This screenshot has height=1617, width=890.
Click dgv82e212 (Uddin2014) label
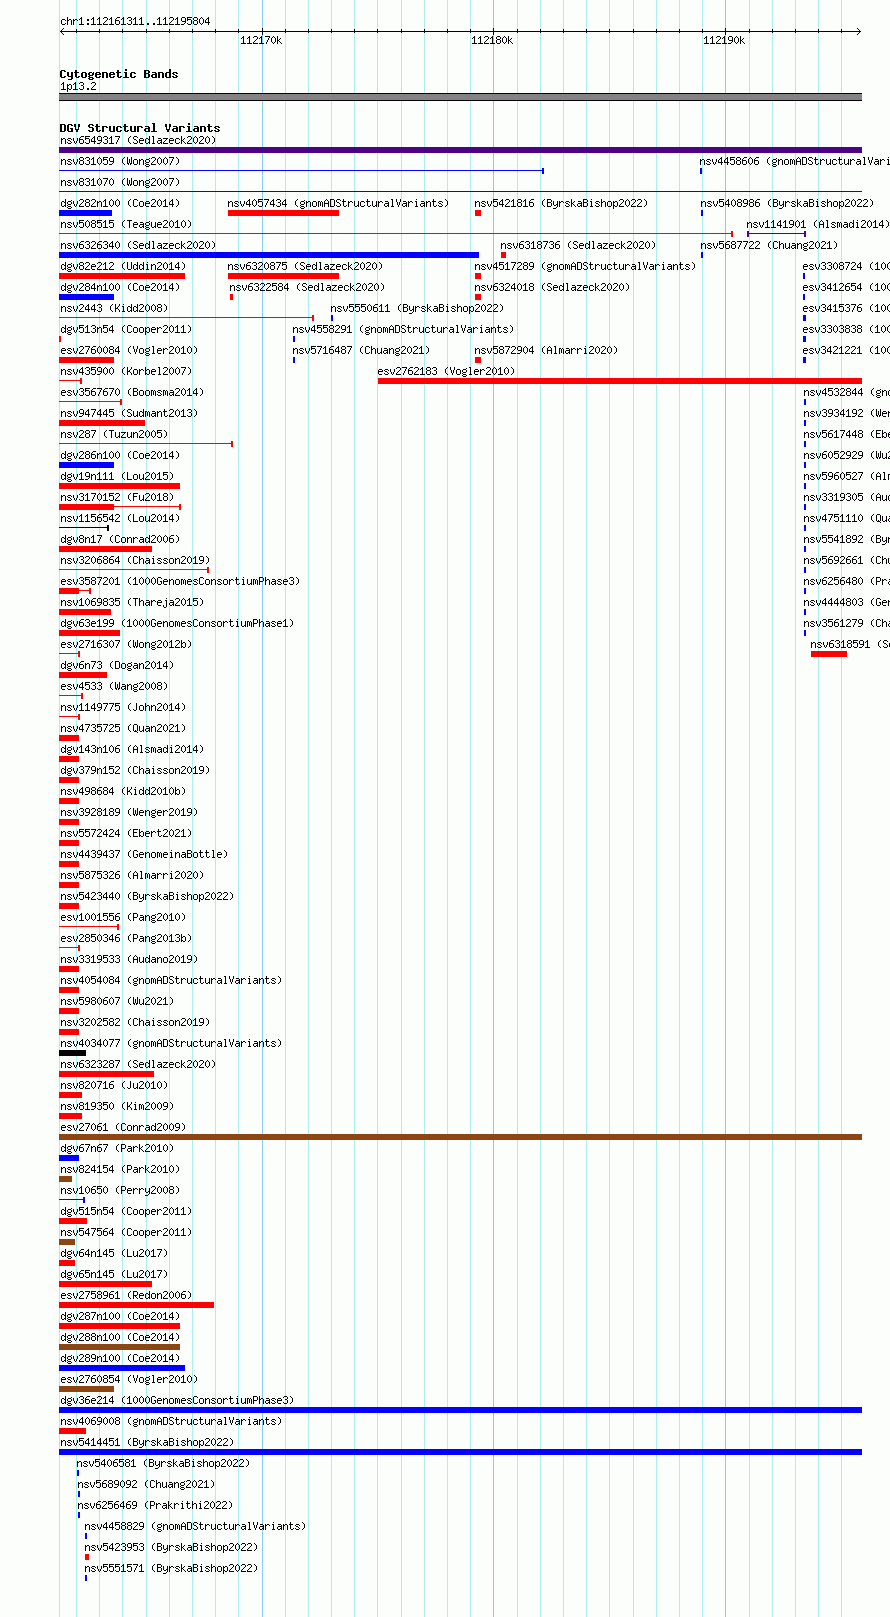(x=123, y=266)
